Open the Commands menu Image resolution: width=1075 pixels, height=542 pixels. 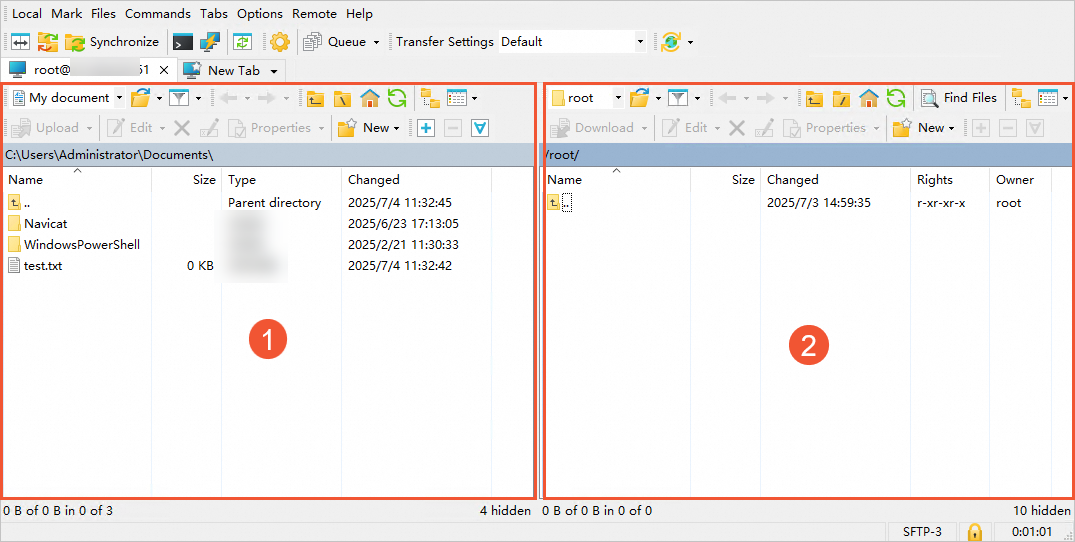(157, 14)
